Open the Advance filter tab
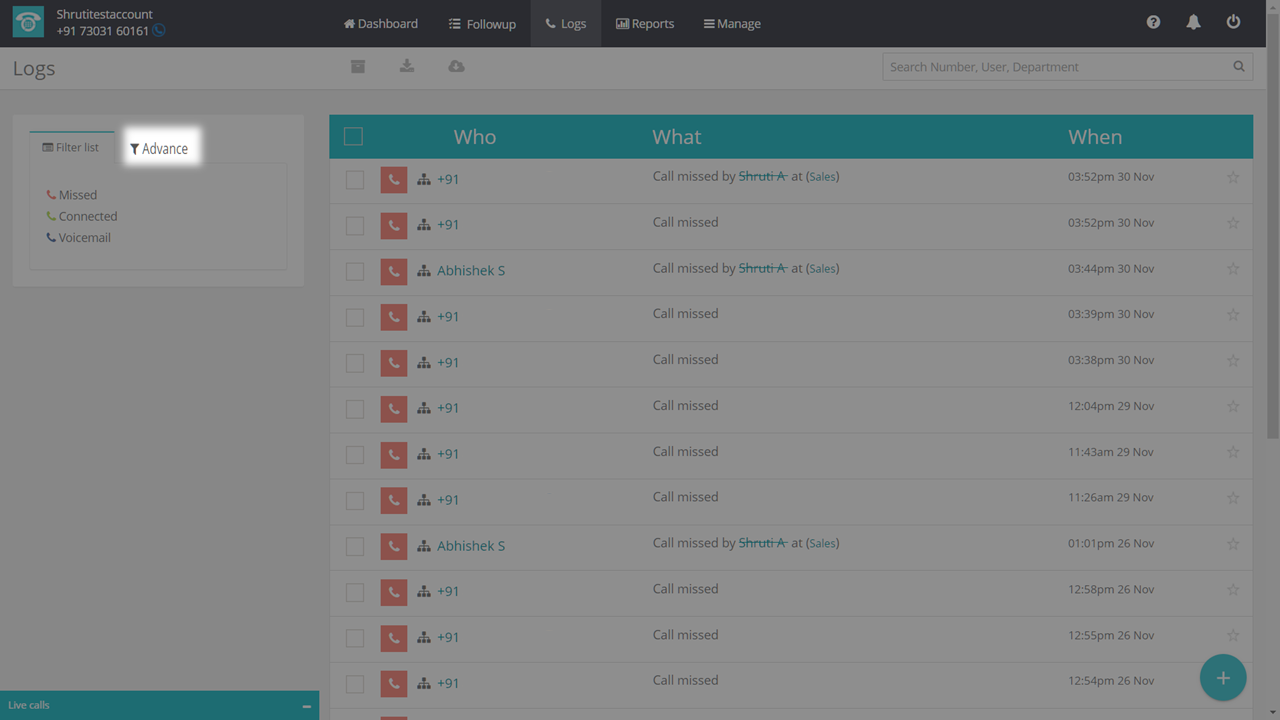 [x=159, y=148]
